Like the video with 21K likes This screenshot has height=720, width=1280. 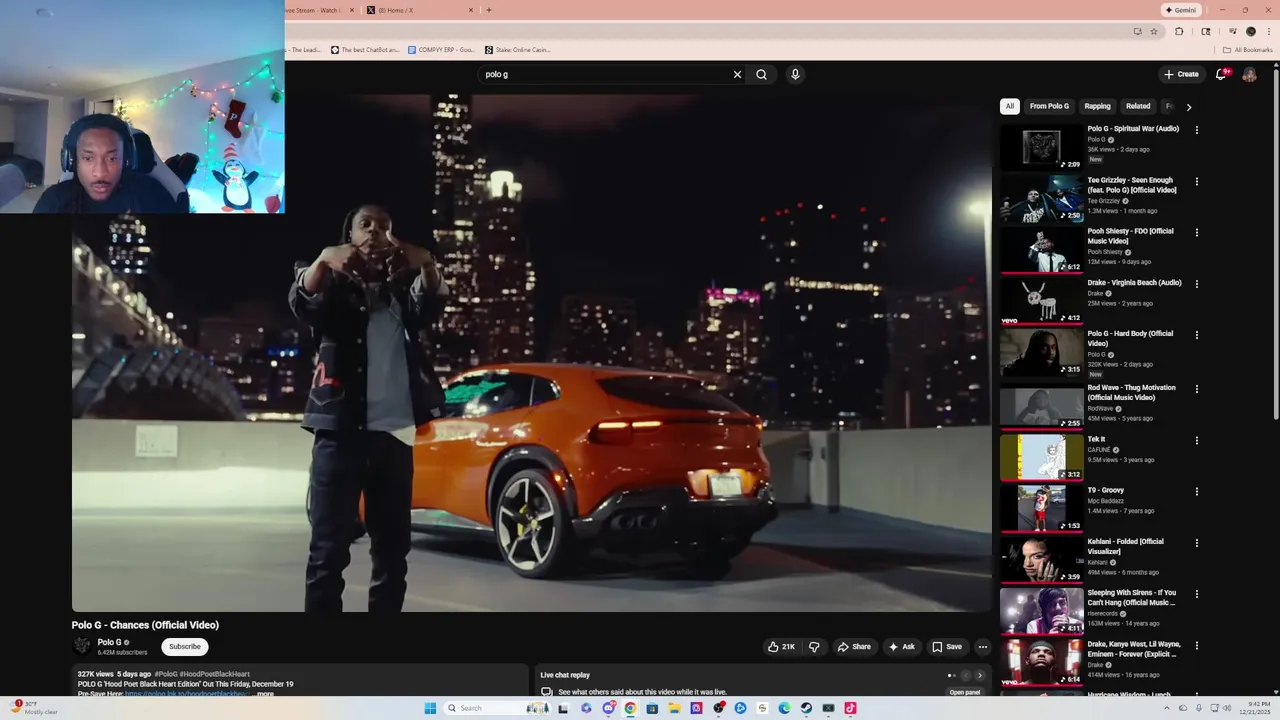tap(781, 647)
